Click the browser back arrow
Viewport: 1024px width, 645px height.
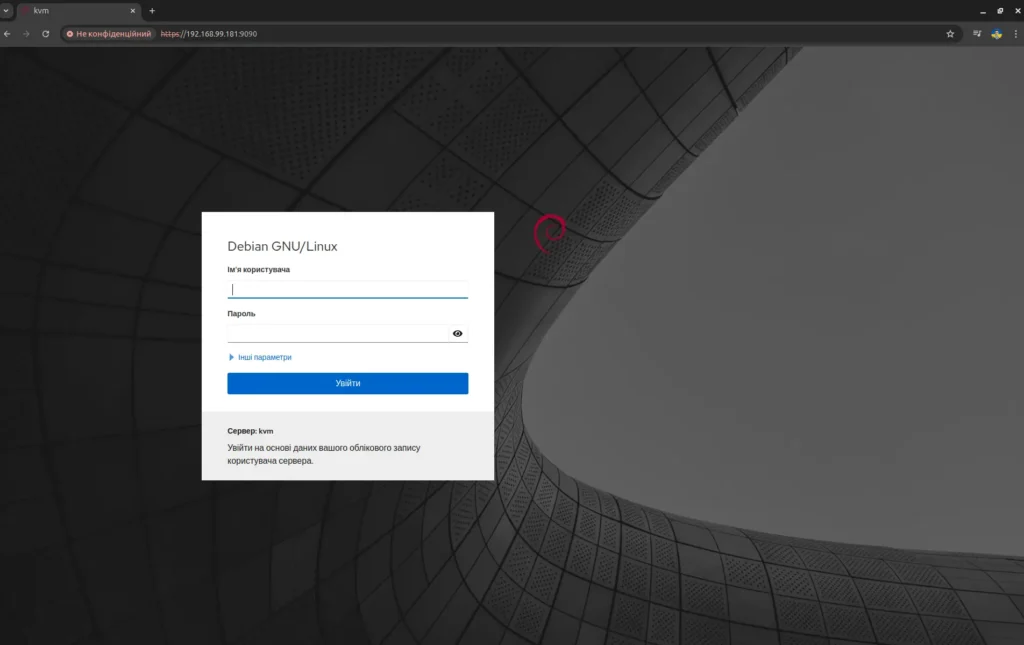7,34
